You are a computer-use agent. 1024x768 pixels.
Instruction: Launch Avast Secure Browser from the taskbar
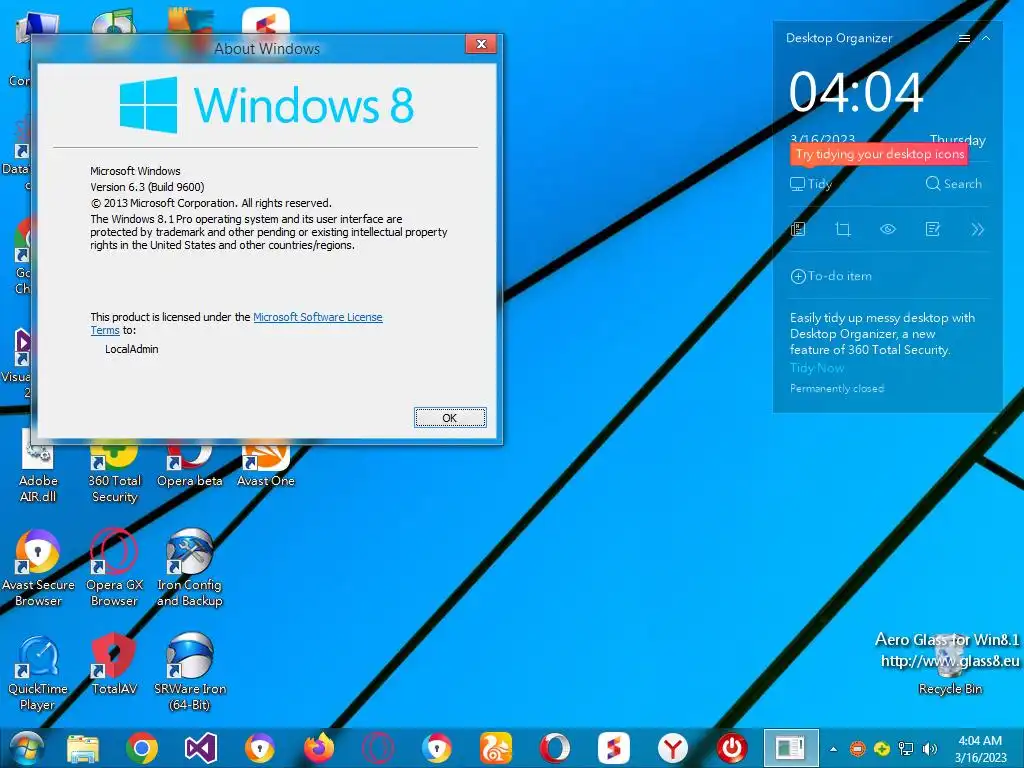(259, 748)
